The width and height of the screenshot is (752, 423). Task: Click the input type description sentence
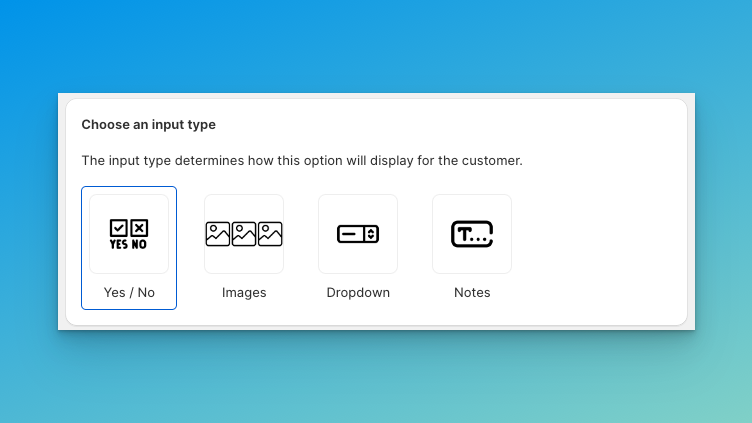tap(301, 160)
